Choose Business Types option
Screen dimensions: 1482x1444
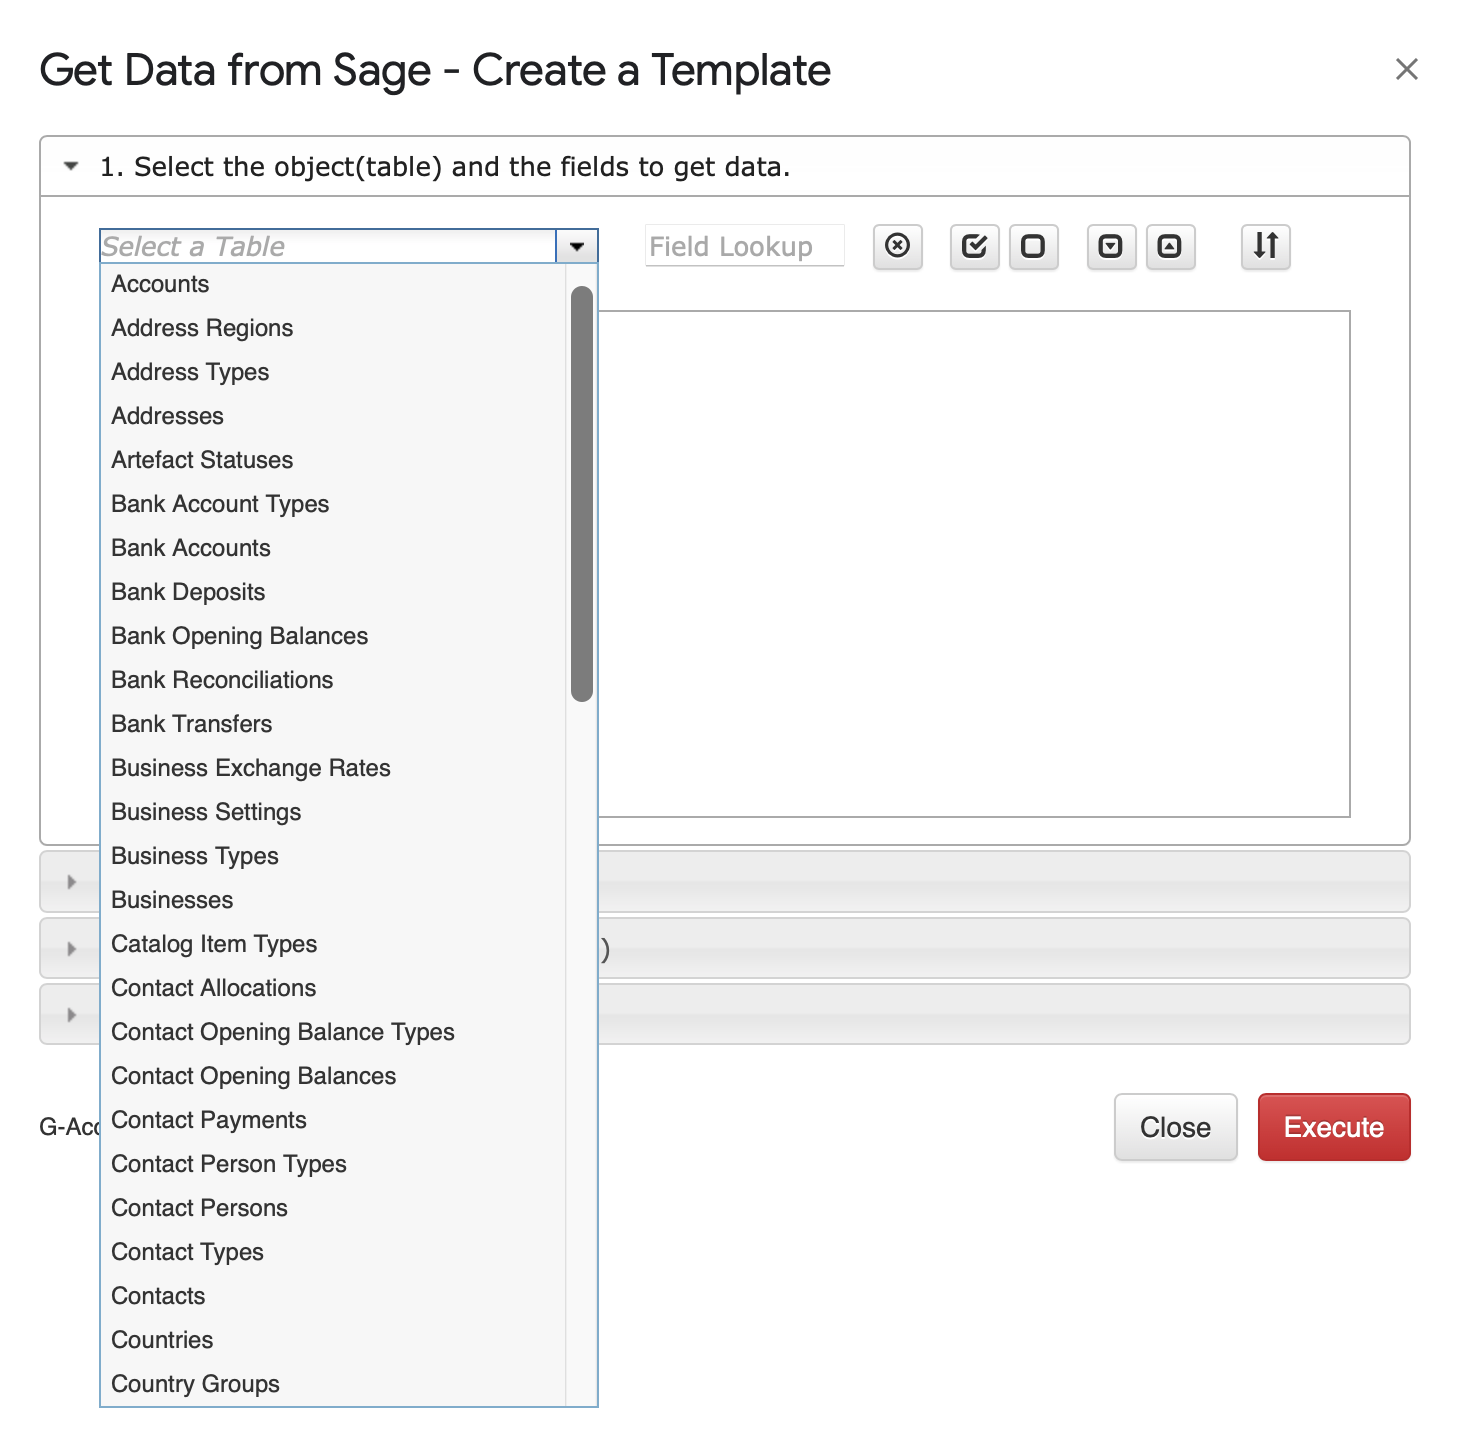pyautogui.click(x=334, y=856)
